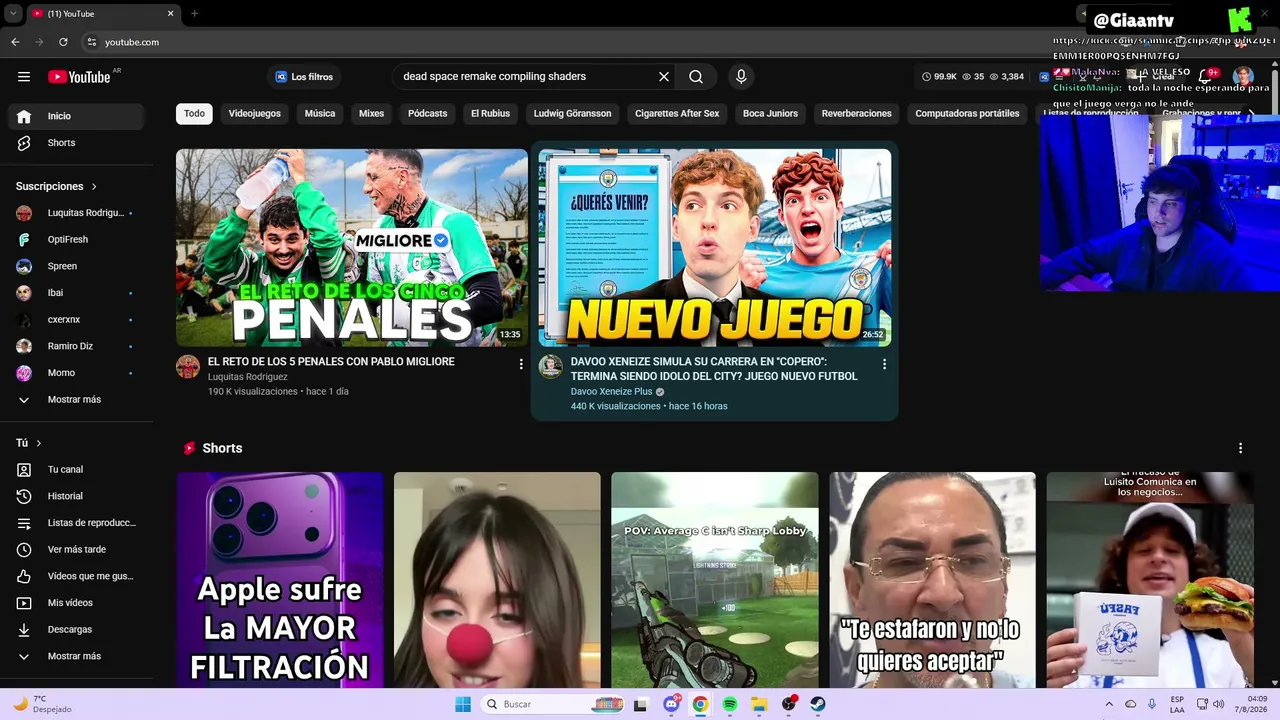Open the 5 Penales video title link
1280x720 pixels.
pyautogui.click(x=331, y=362)
